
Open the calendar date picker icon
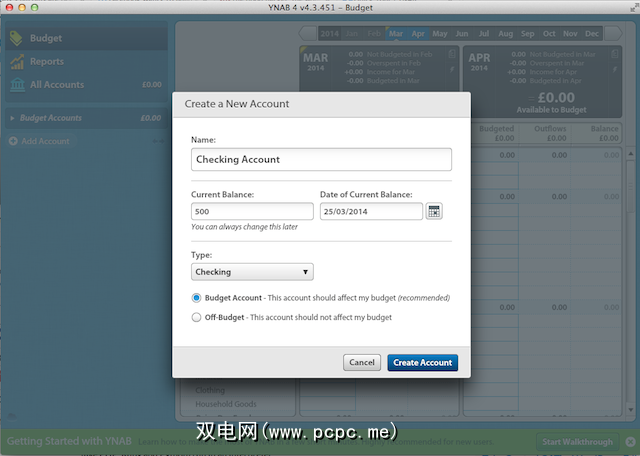[x=434, y=211]
